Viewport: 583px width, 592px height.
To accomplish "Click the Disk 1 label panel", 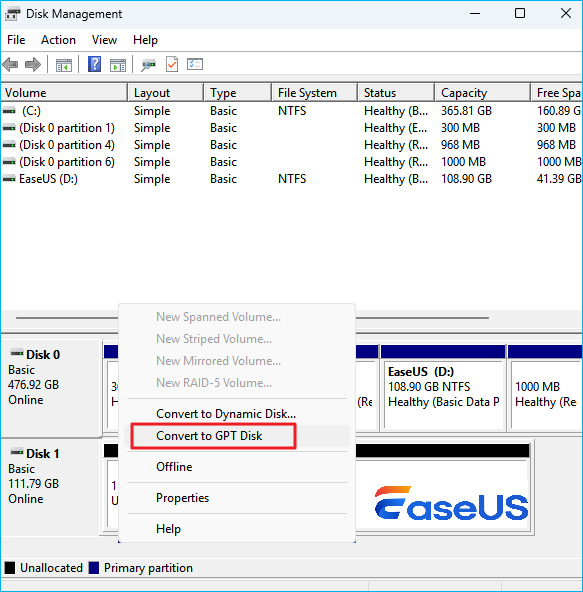I will pyautogui.click(x=51, y=487).
